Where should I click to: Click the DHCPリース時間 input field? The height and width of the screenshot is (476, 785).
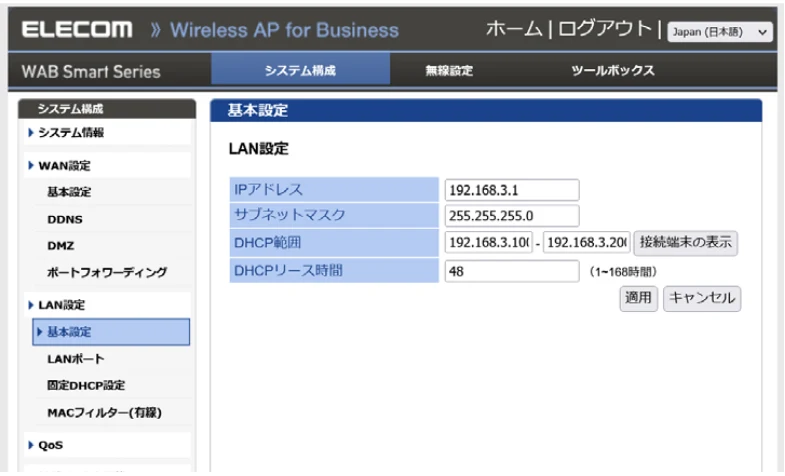[x=512, y=271]
